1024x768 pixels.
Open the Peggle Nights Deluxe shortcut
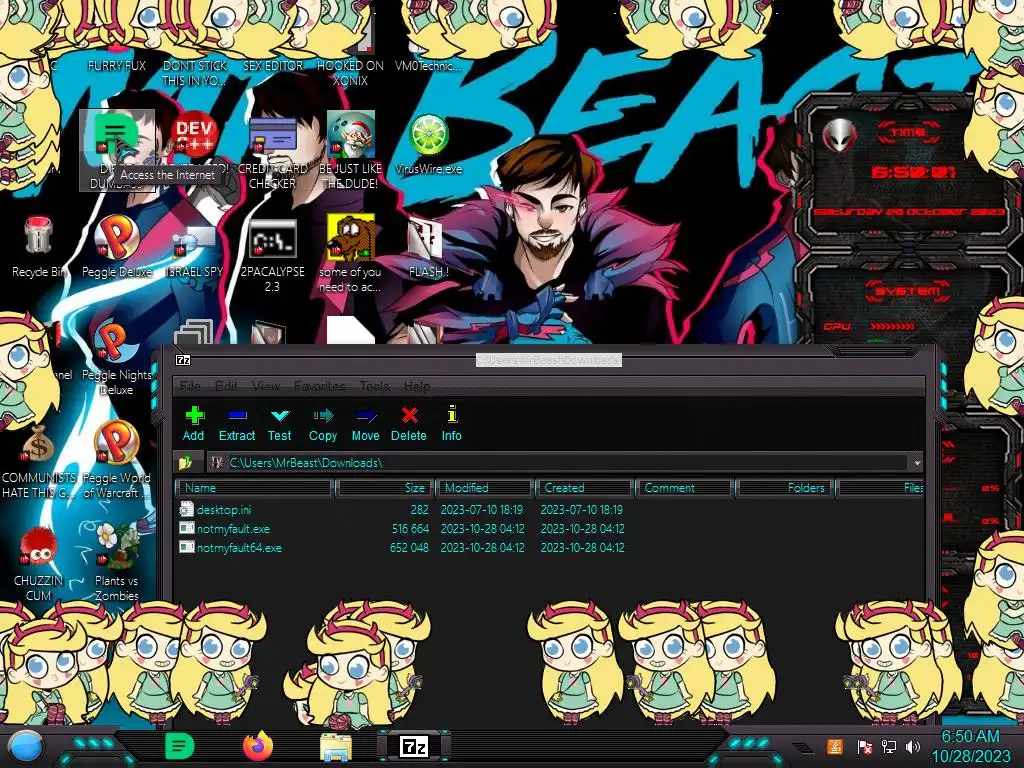pos(116,358)
